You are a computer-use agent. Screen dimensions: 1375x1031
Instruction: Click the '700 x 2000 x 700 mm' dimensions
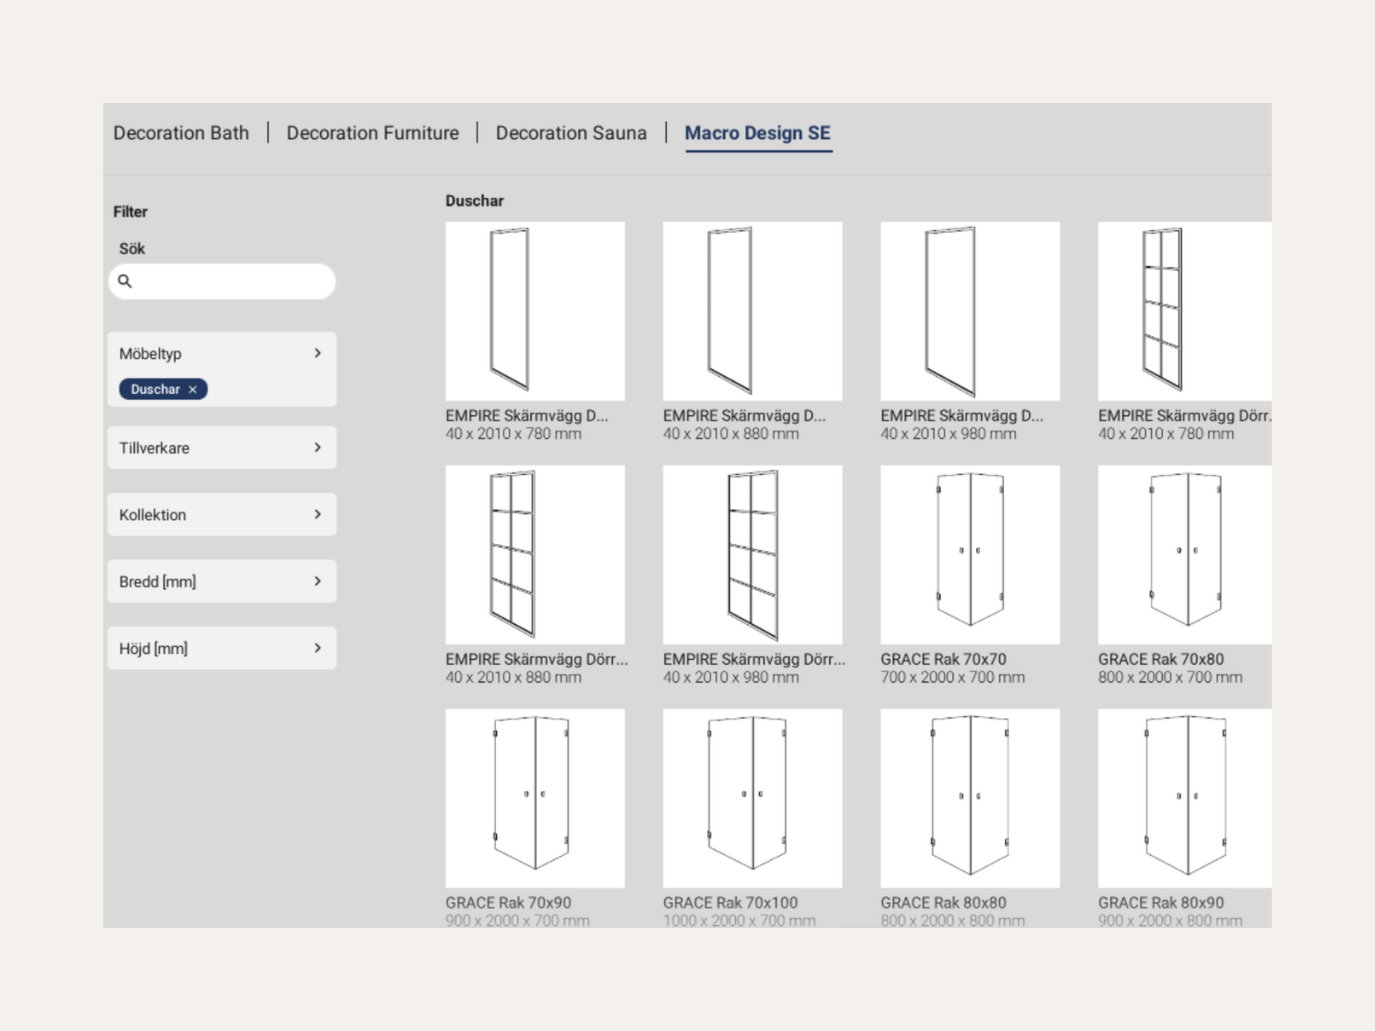[x=952, y=677]
